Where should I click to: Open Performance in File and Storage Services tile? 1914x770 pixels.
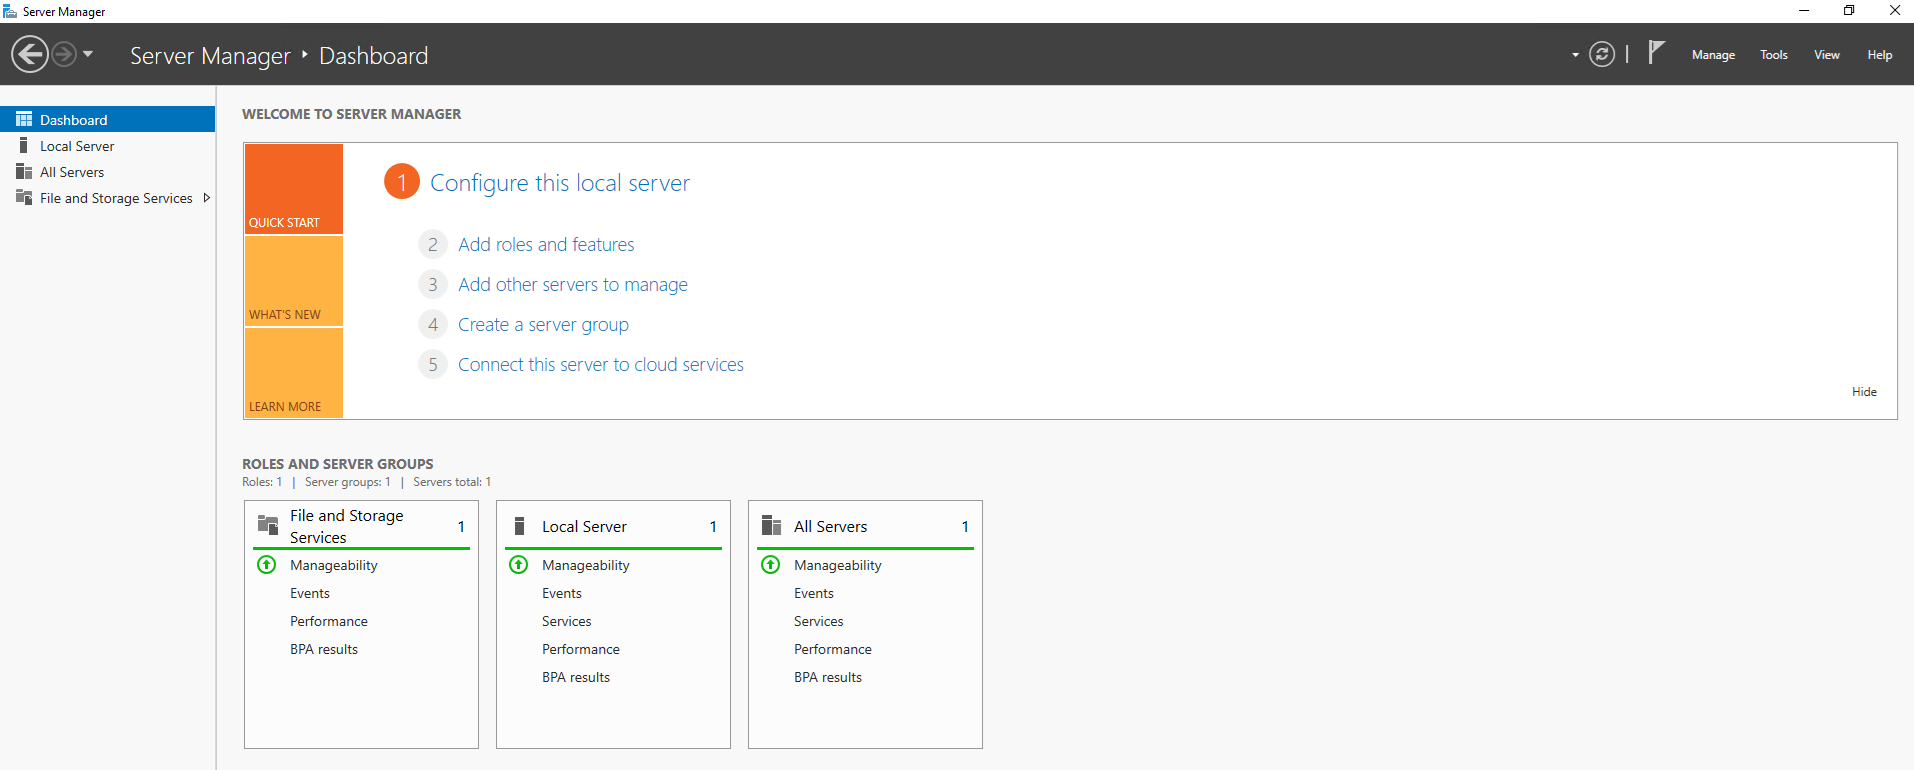[329, 621]
